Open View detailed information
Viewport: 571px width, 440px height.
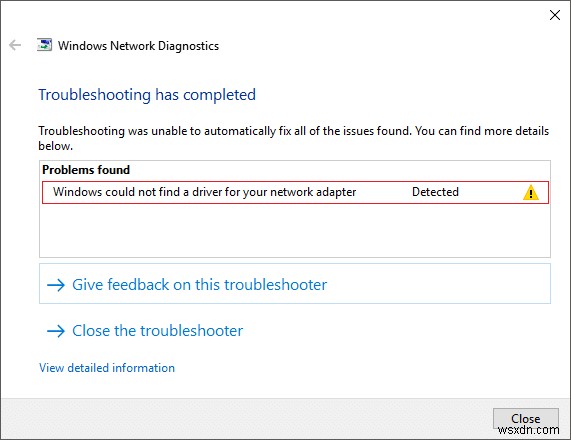107,368
